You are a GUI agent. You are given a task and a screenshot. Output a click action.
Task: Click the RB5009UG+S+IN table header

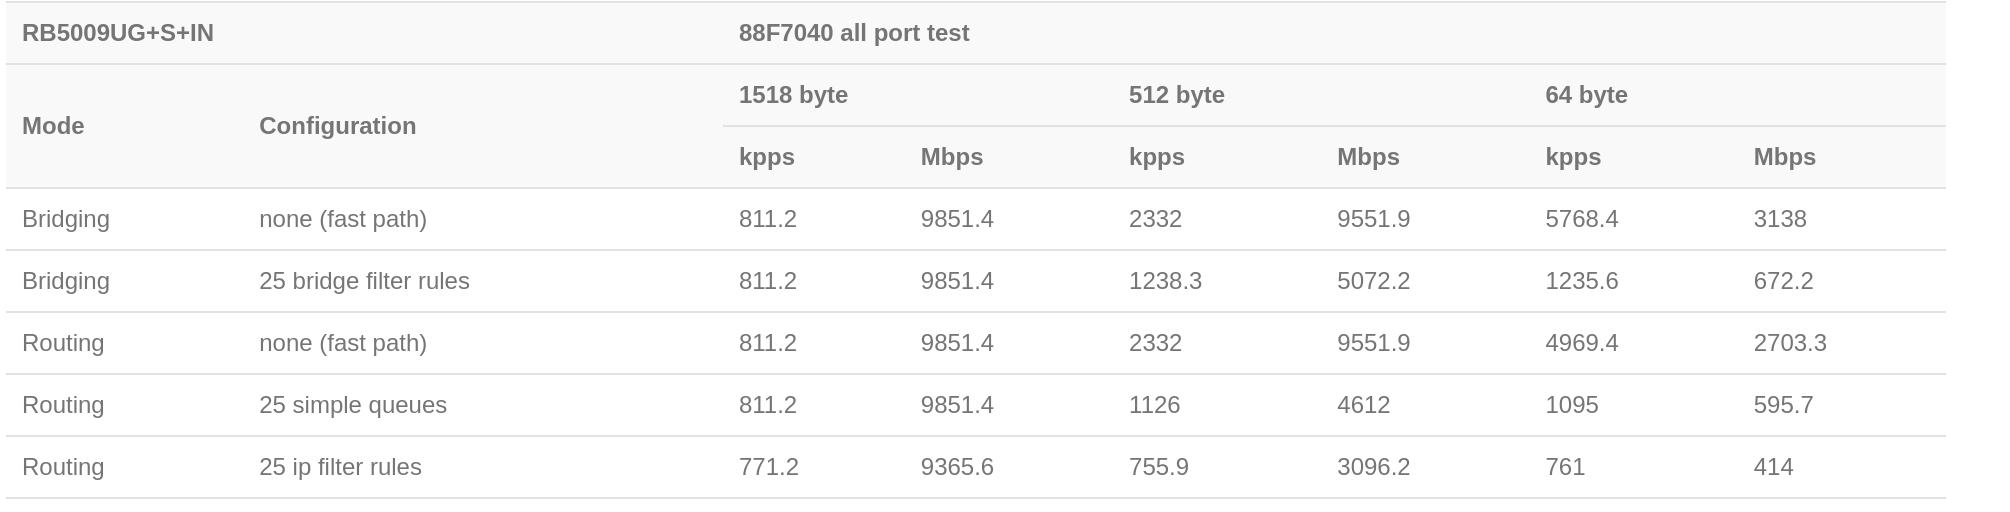(118, 33)
